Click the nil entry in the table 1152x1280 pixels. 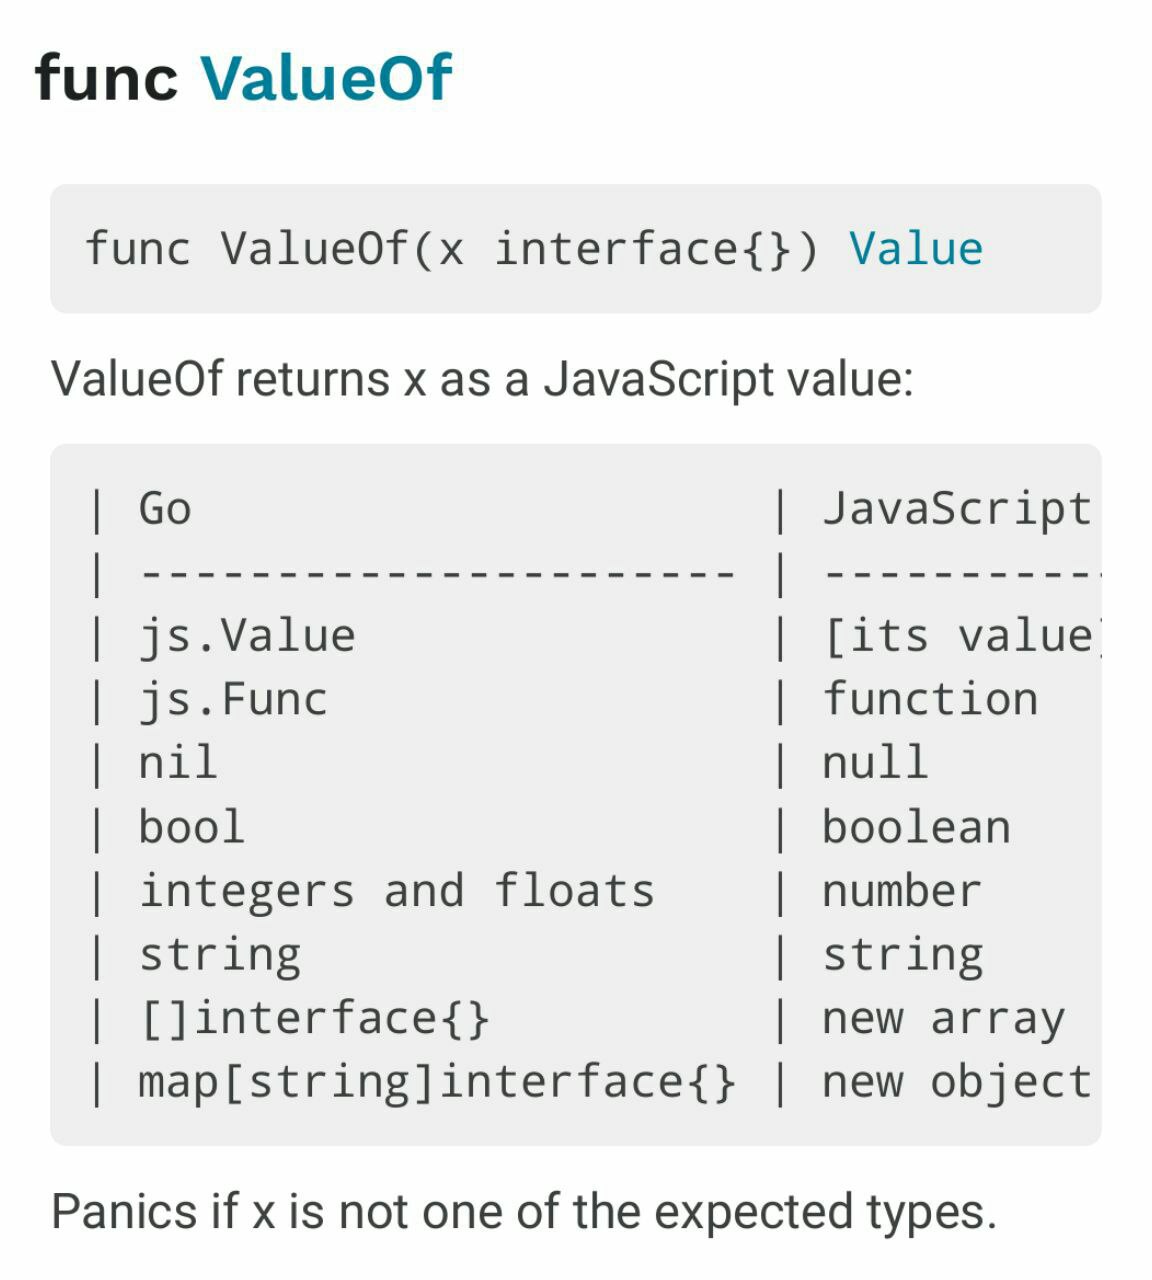click(x=178, y=763)
